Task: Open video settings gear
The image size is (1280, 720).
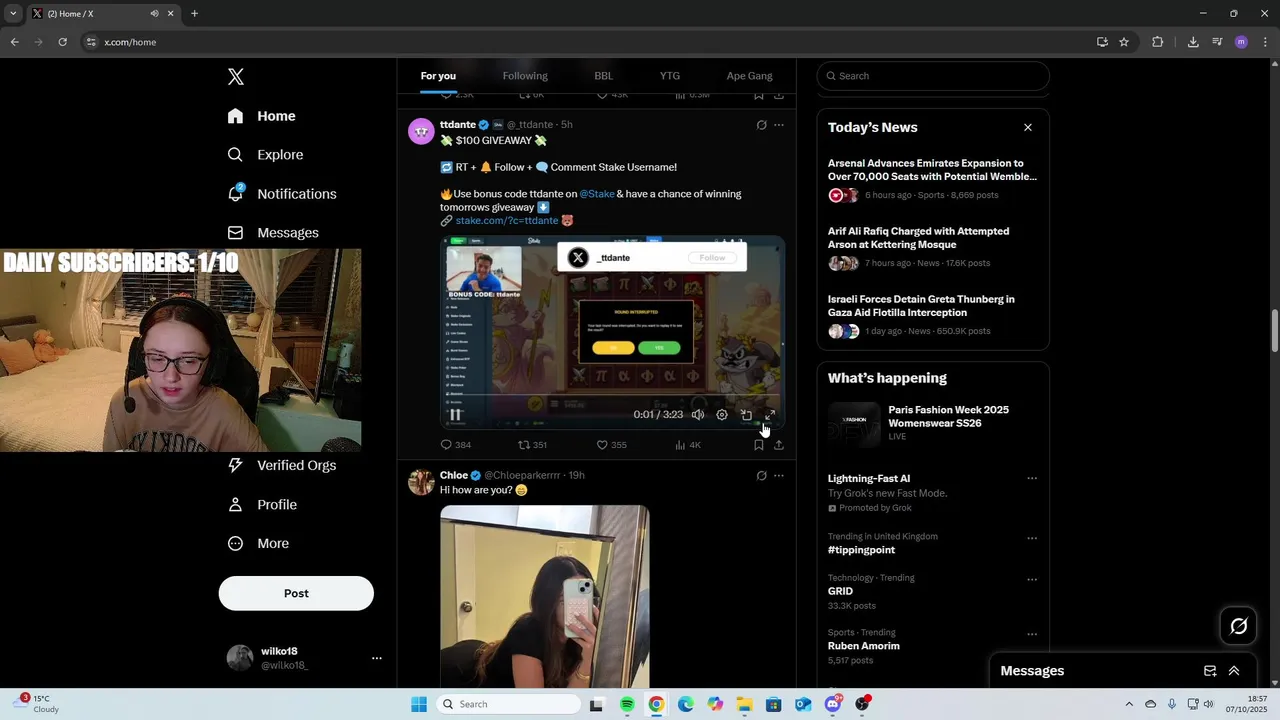Action: [722, 415]
